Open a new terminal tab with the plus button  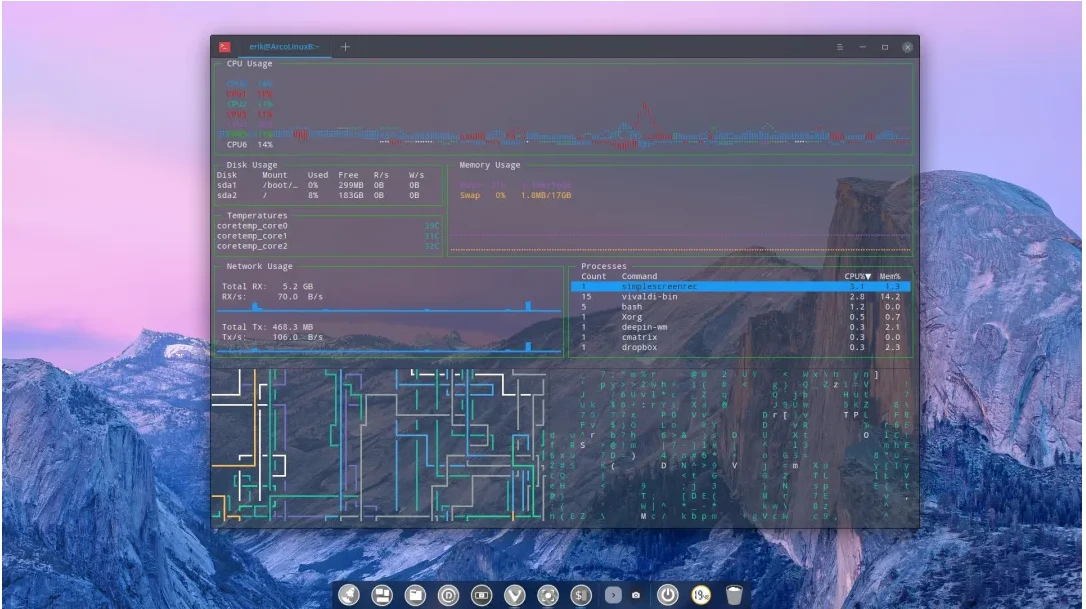tap(344, 46)
